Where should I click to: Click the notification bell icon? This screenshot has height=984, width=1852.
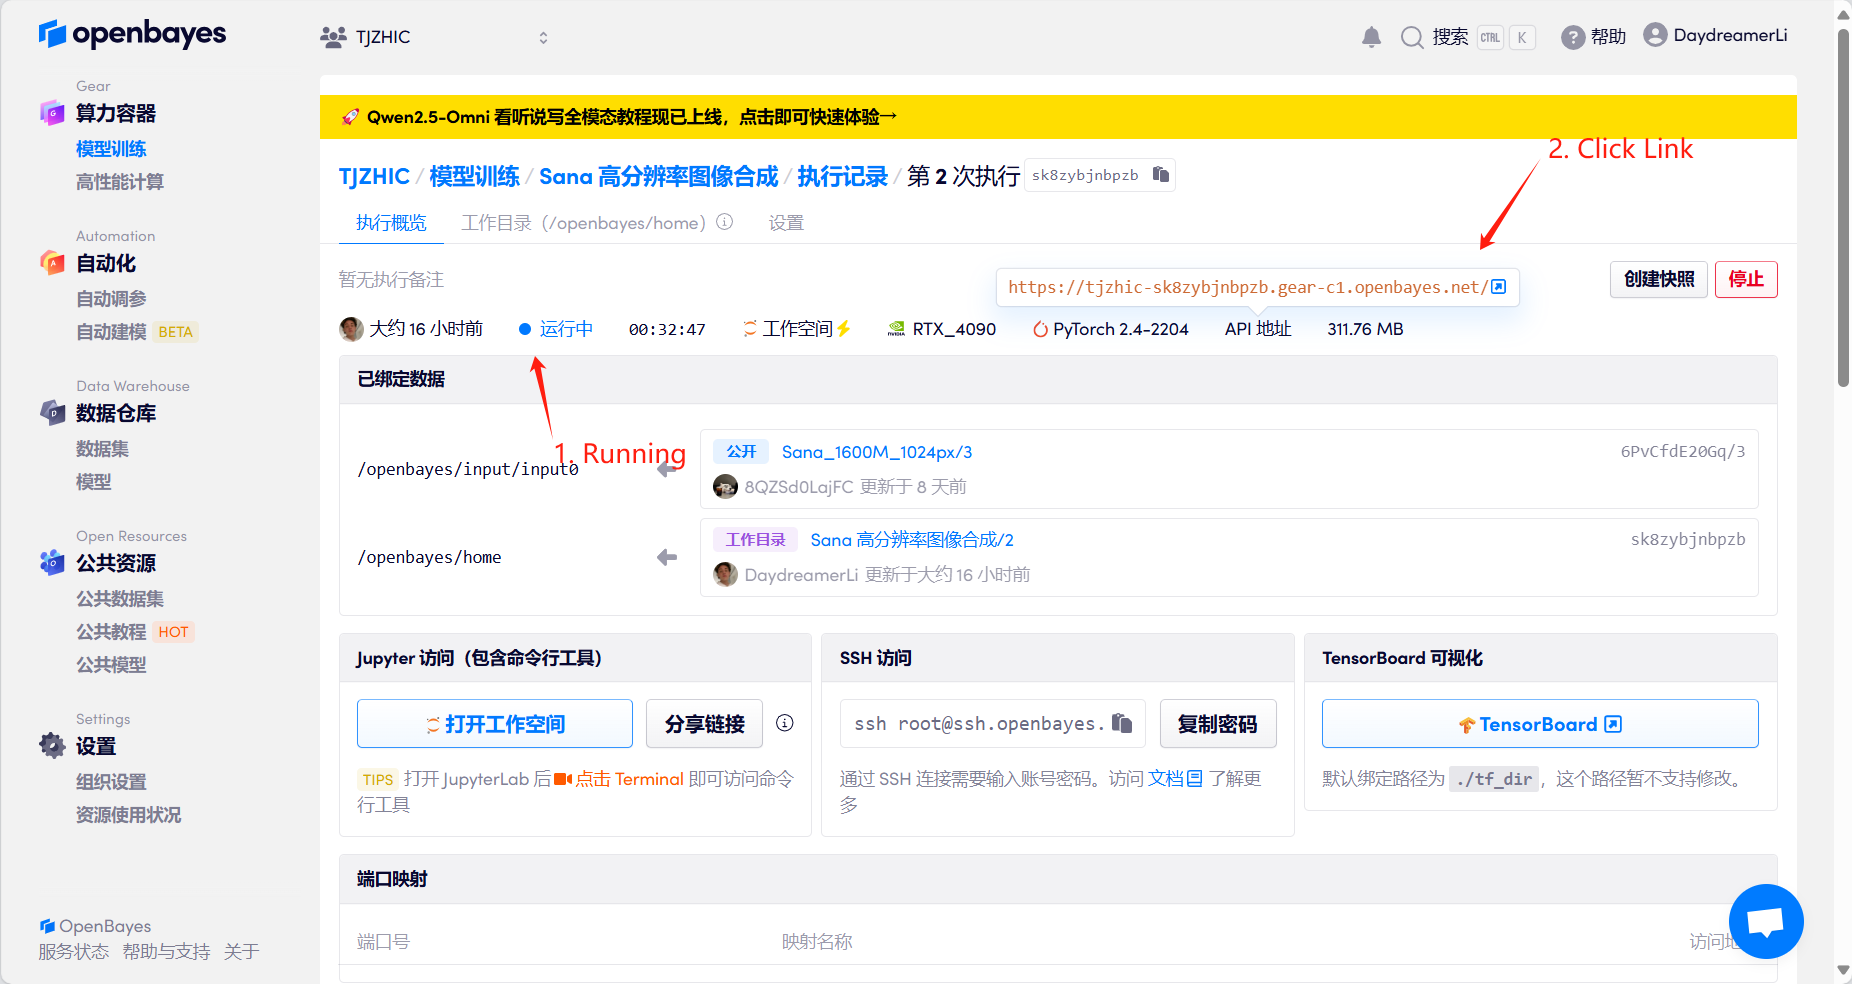point(1371,37)
